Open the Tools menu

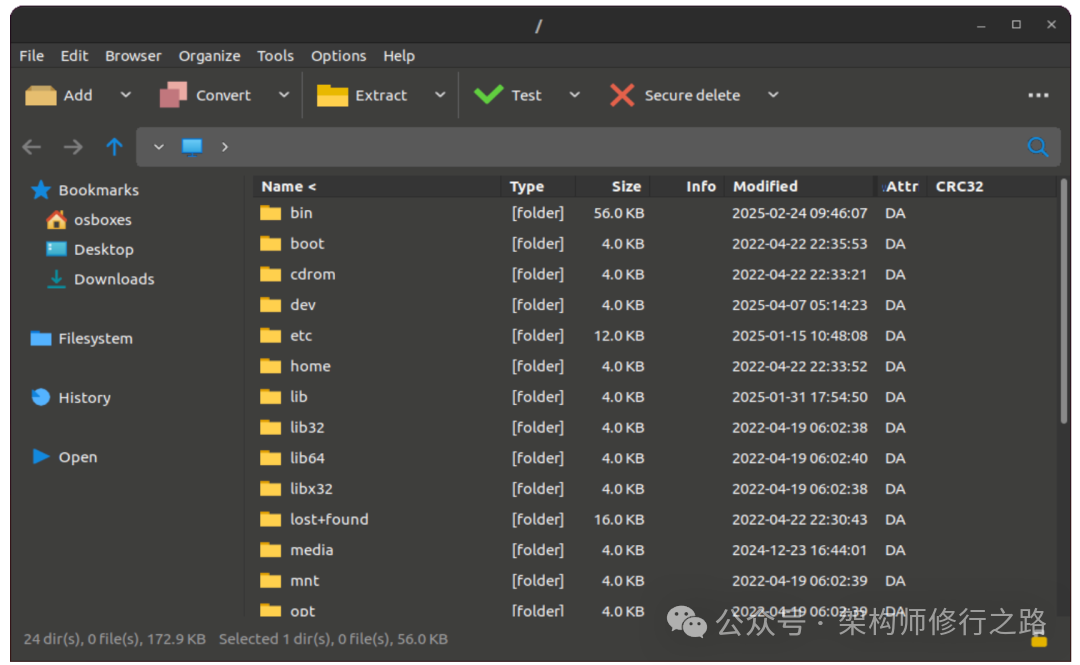[275, 56]
